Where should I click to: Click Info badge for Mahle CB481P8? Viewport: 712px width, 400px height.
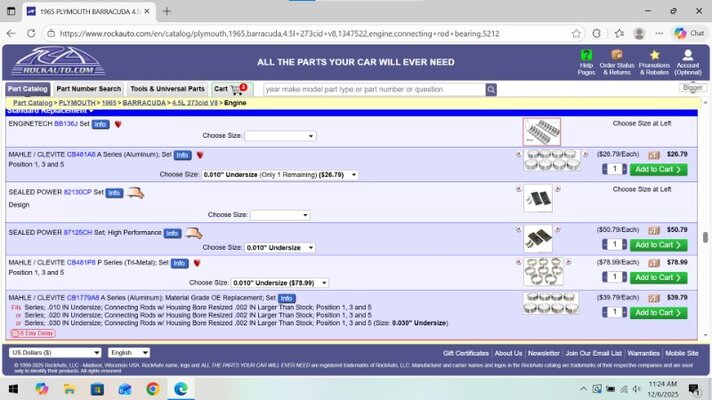(x=179, y=264)
